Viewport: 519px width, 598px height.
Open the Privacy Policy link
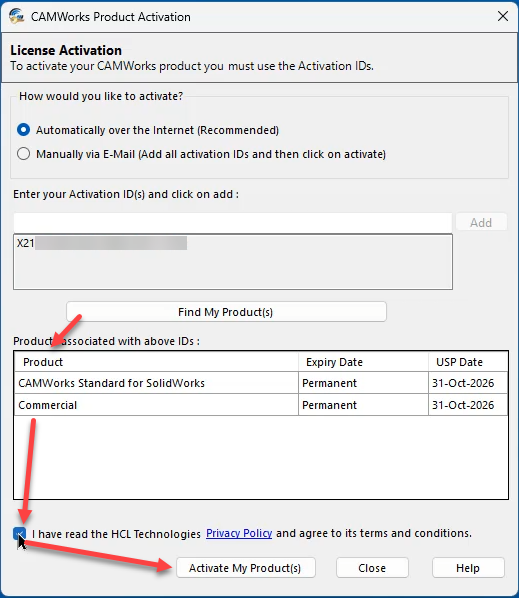239,533
